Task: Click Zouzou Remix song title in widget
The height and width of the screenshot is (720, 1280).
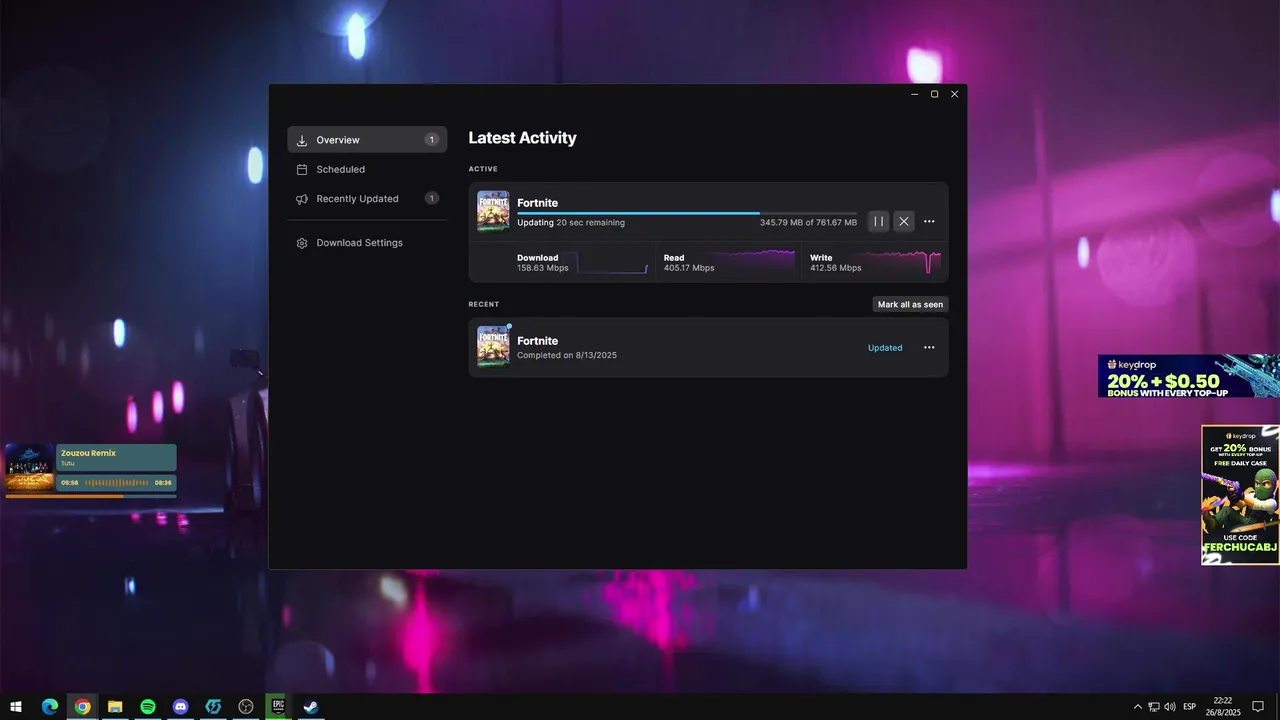Action: [88, 453]
